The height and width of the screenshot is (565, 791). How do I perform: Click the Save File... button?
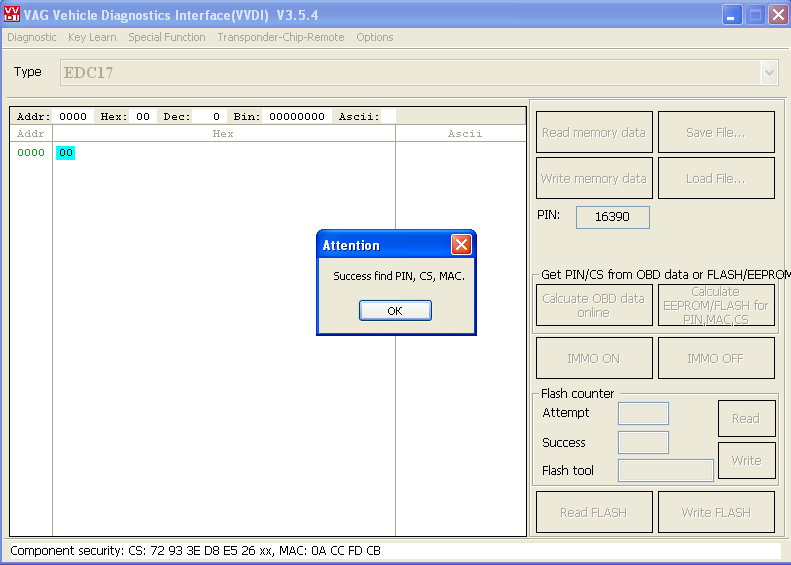[716, 132]
